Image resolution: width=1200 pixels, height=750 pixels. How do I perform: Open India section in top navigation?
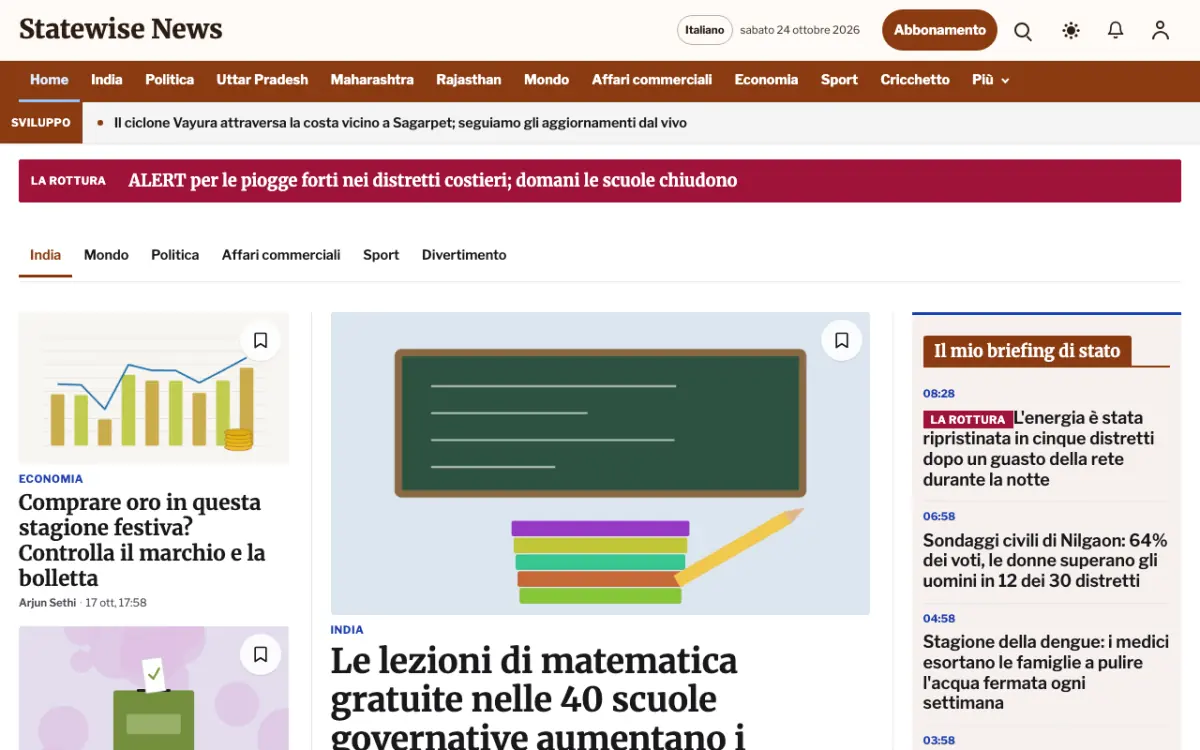pyautogui.click(x=107, y=80)
